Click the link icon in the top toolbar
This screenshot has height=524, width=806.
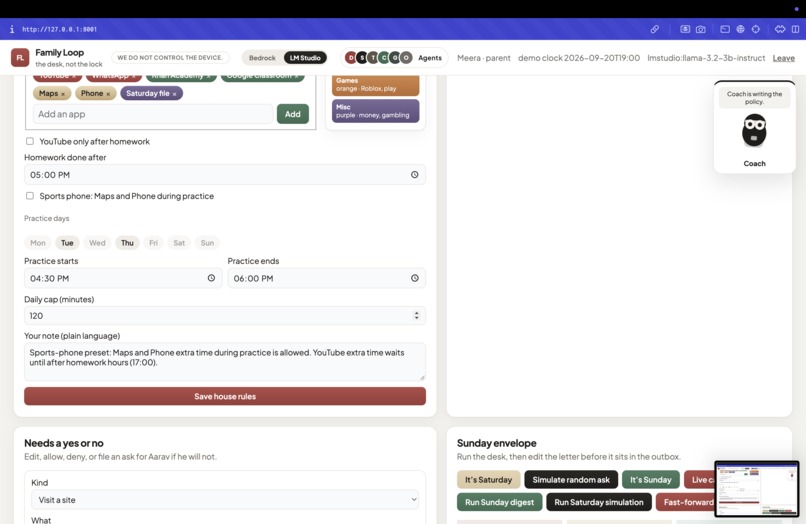coord(654,29)
